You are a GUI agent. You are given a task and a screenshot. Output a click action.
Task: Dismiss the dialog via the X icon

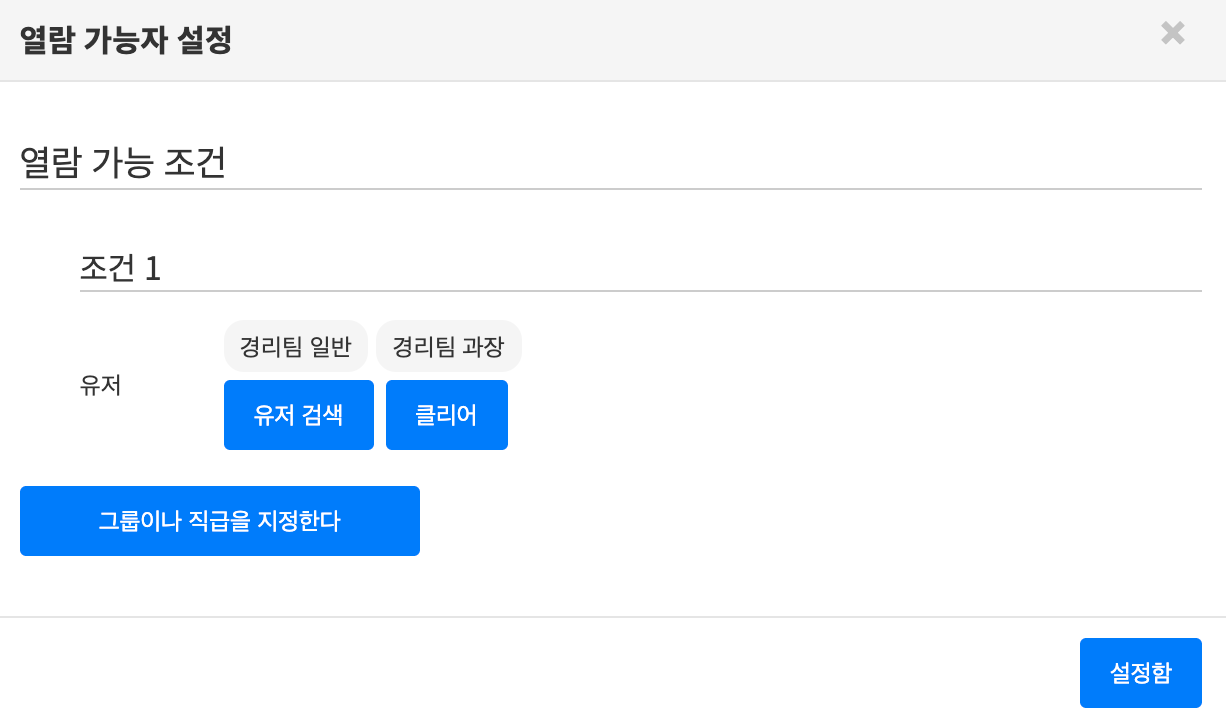(x=1172, y=34)
